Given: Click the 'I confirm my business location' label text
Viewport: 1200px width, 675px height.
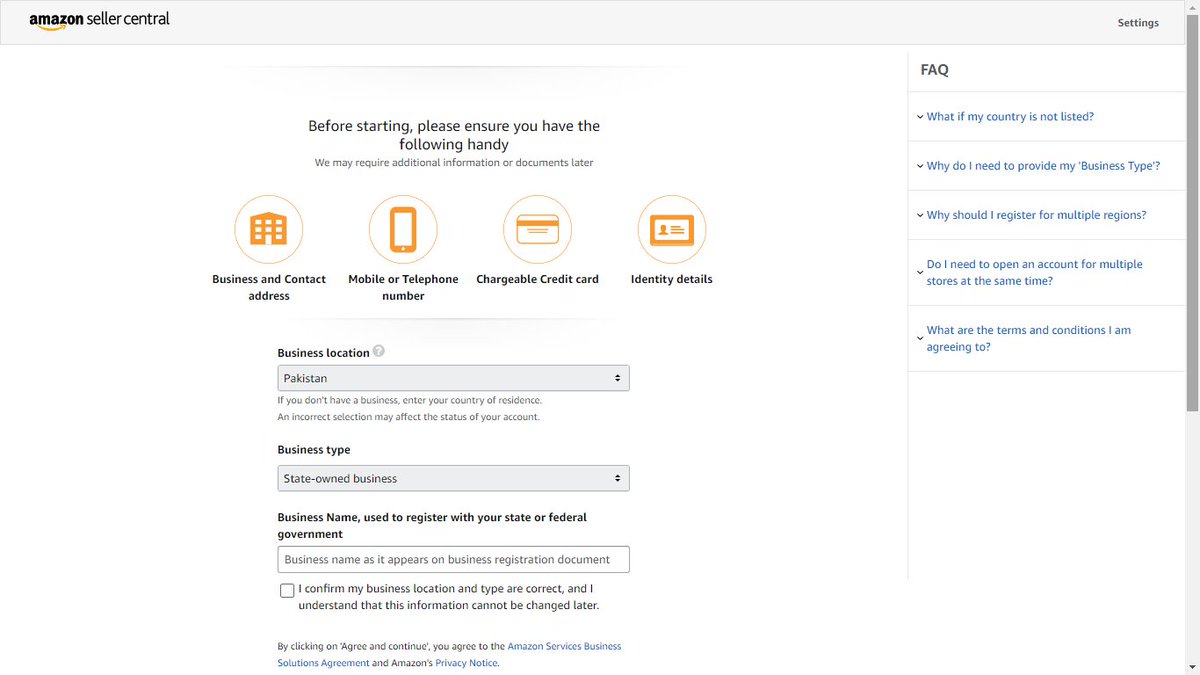Looking at the screenshot, I should (448, 597).
